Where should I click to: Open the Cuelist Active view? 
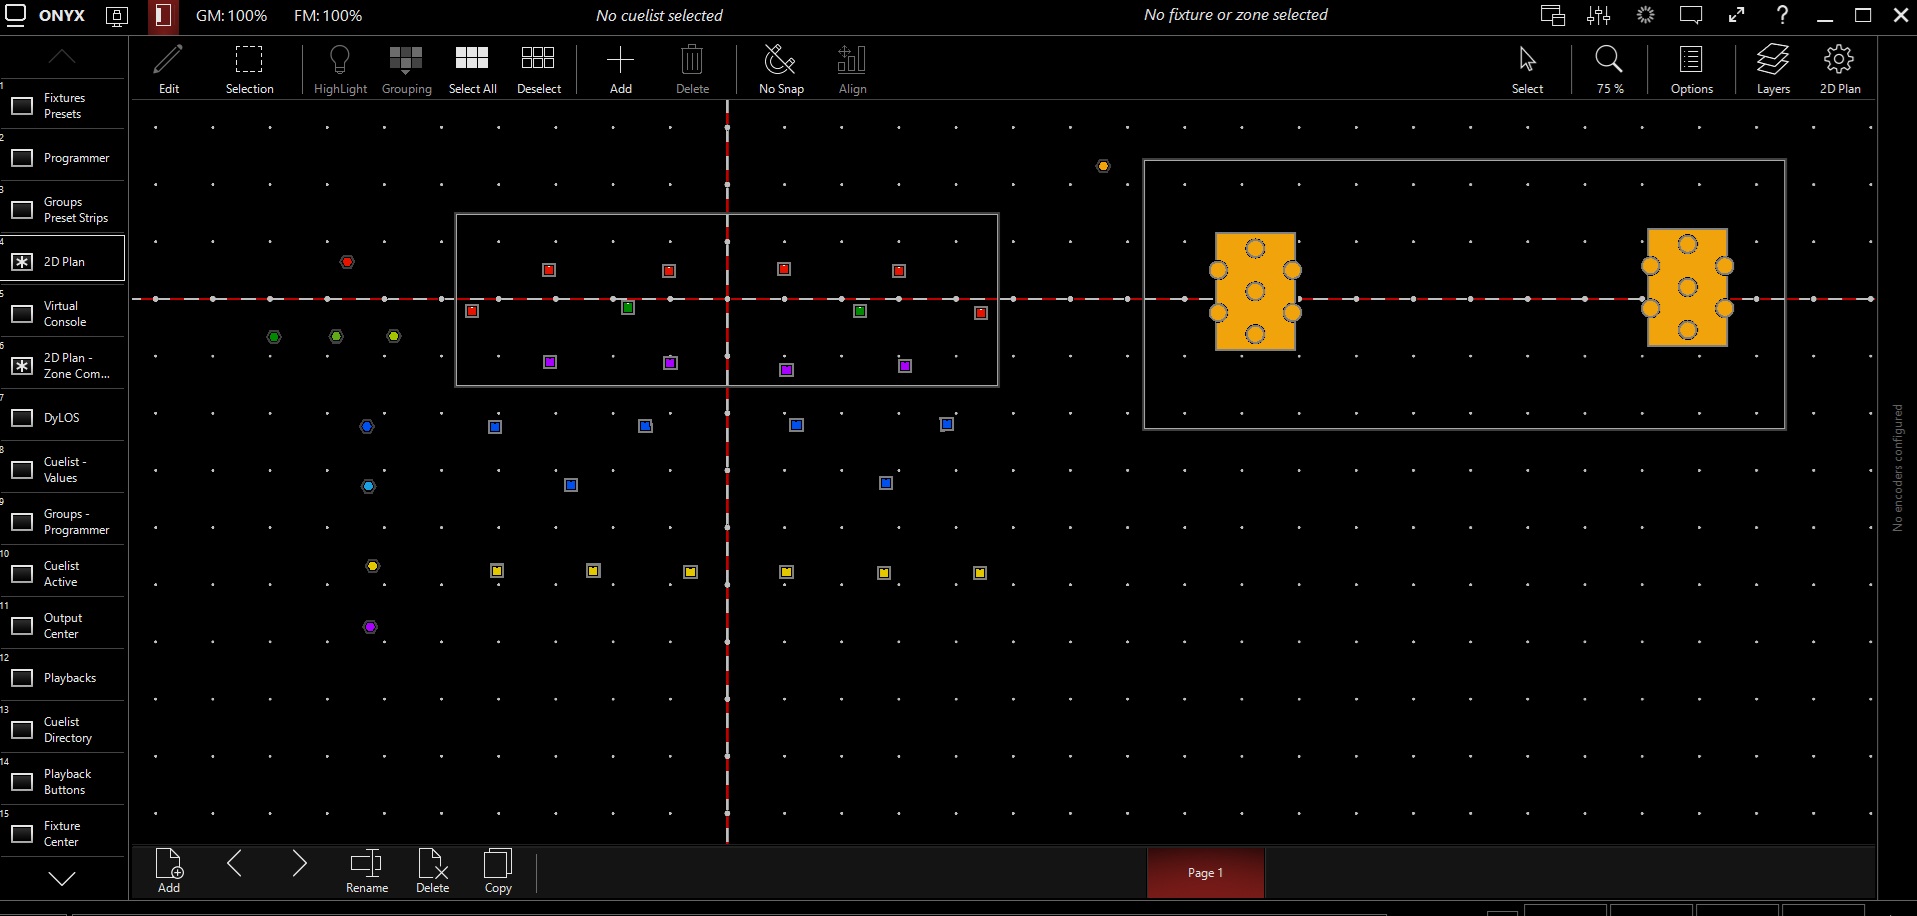point(63,574)
